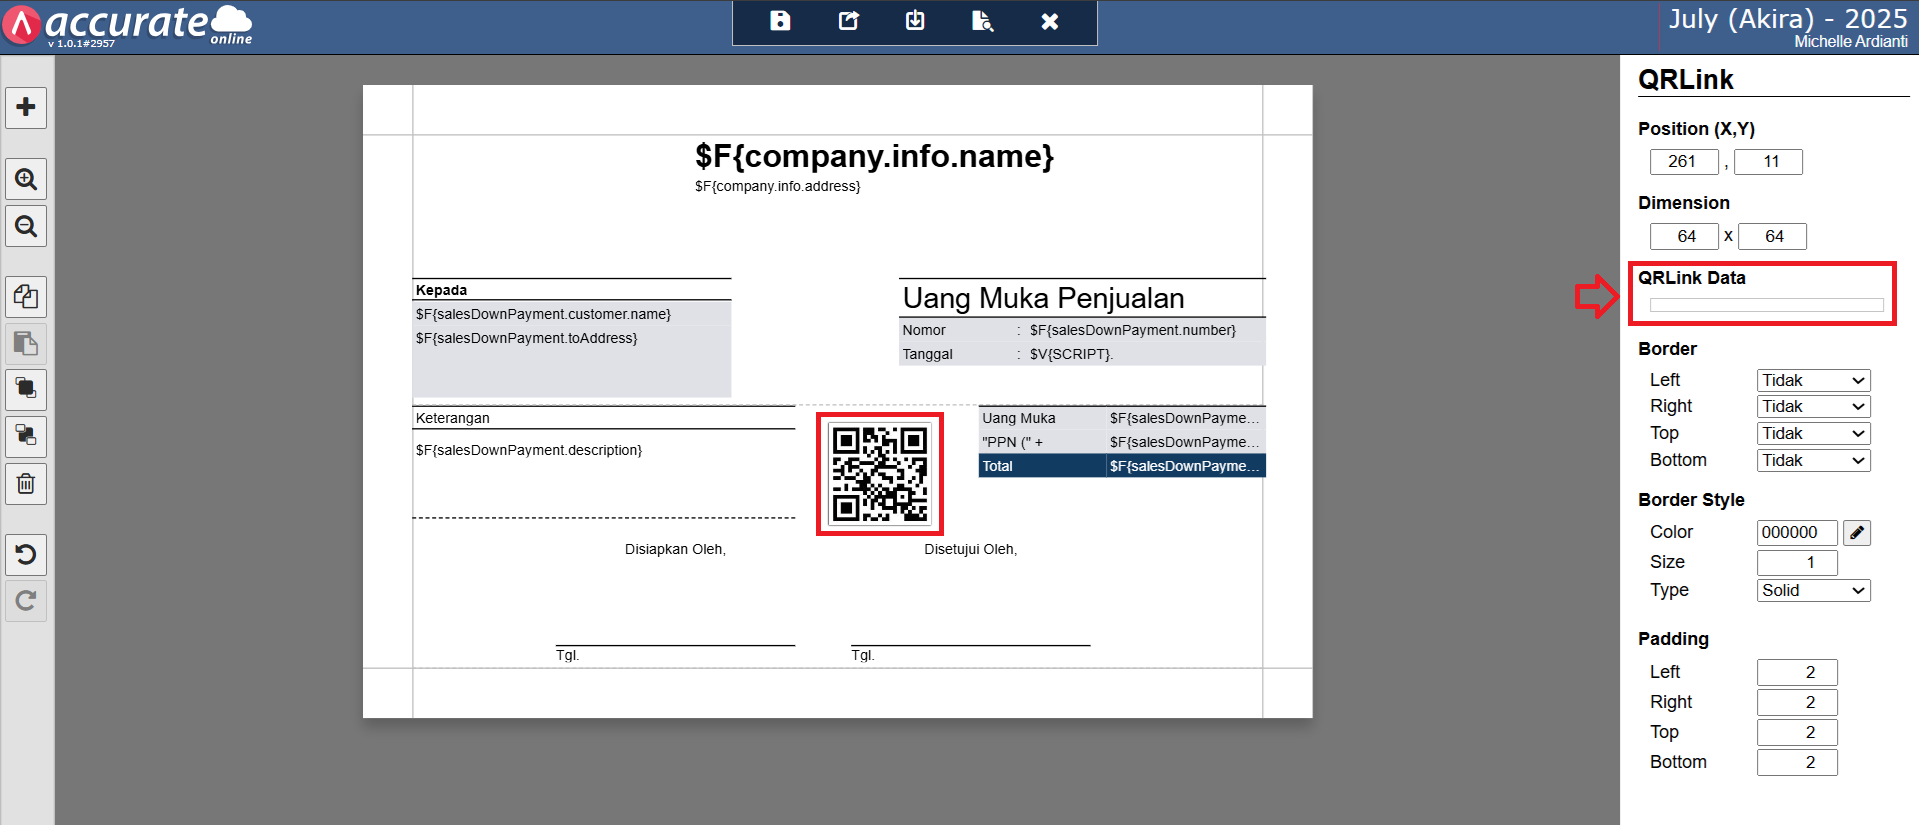
Task: Click the Padding Left input field
Action: click(x=1797, y=672)
